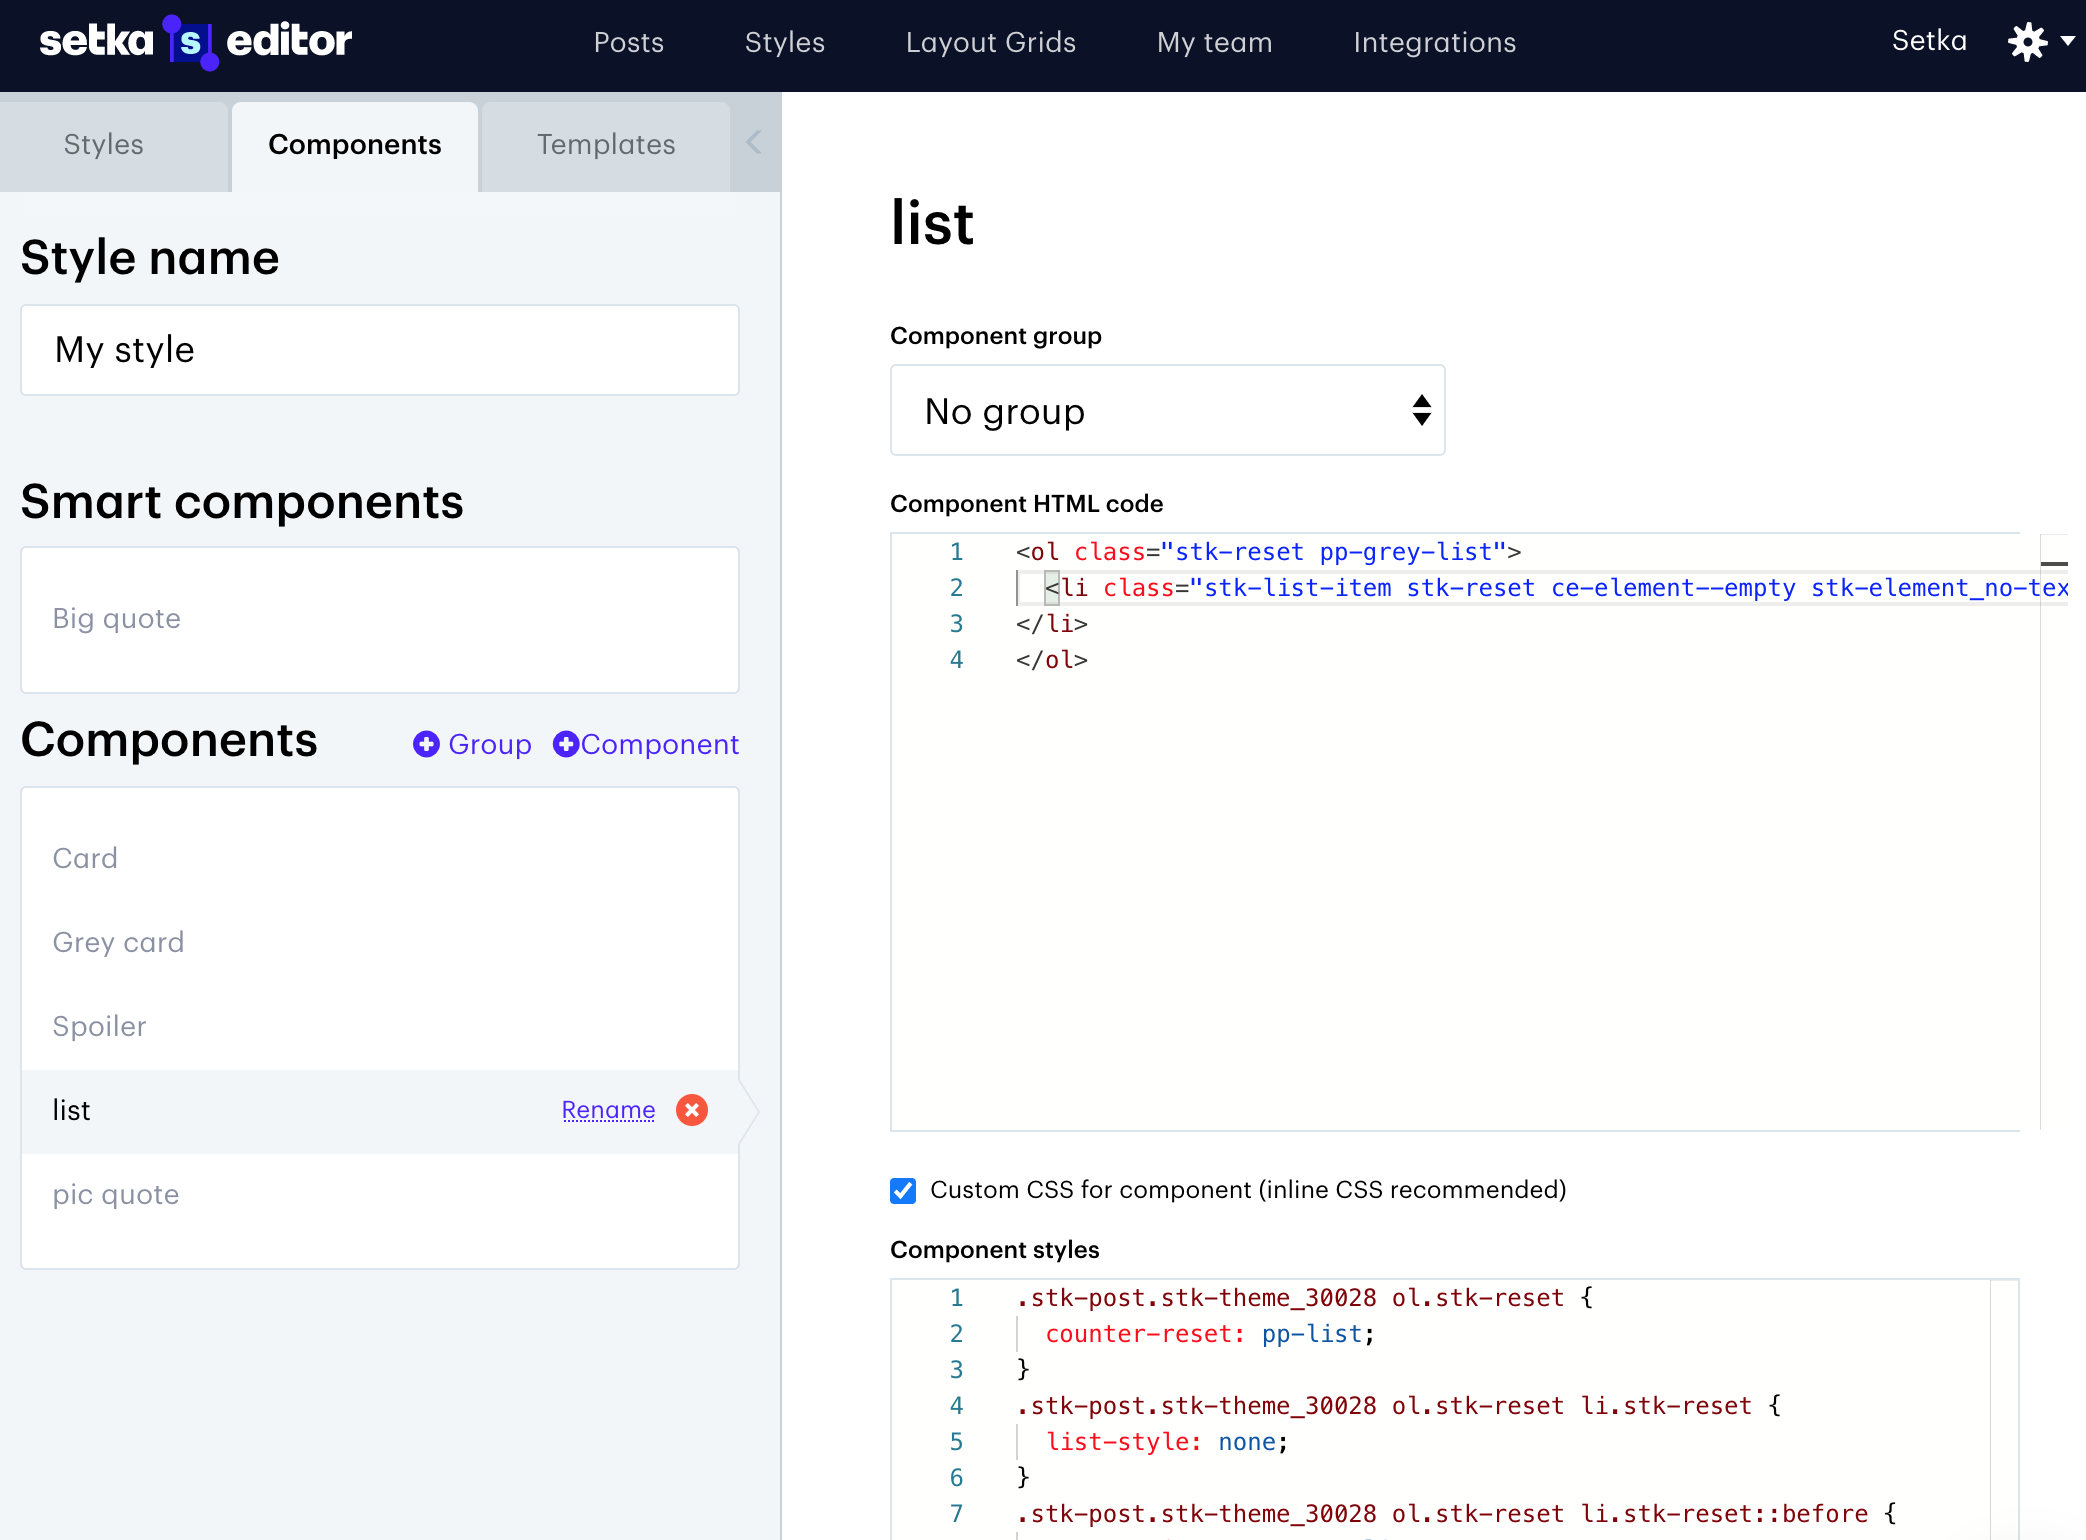Click the plus icon beside Component
Viewport: 2086px width, 1540px height.
566,744
